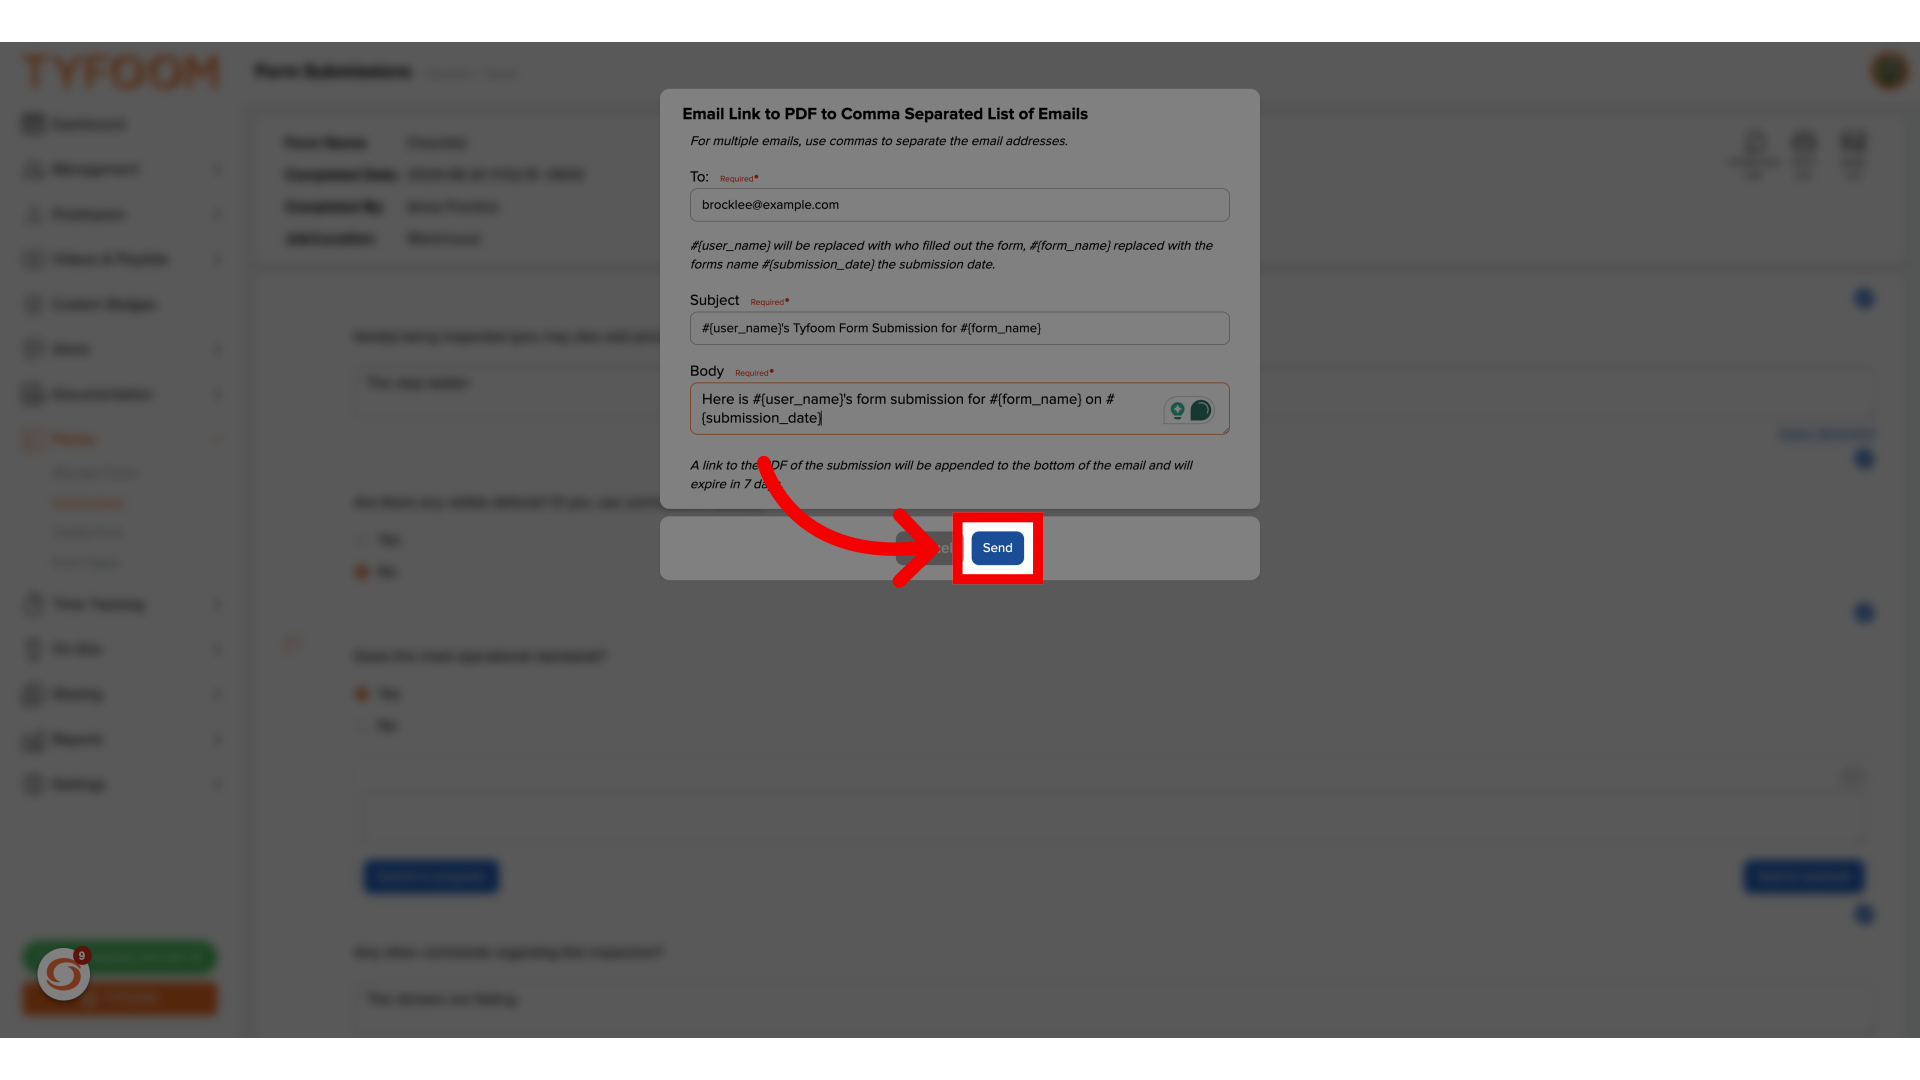Click the Employees sidebar icon
1920x1080 pixels.
[33, 214]
